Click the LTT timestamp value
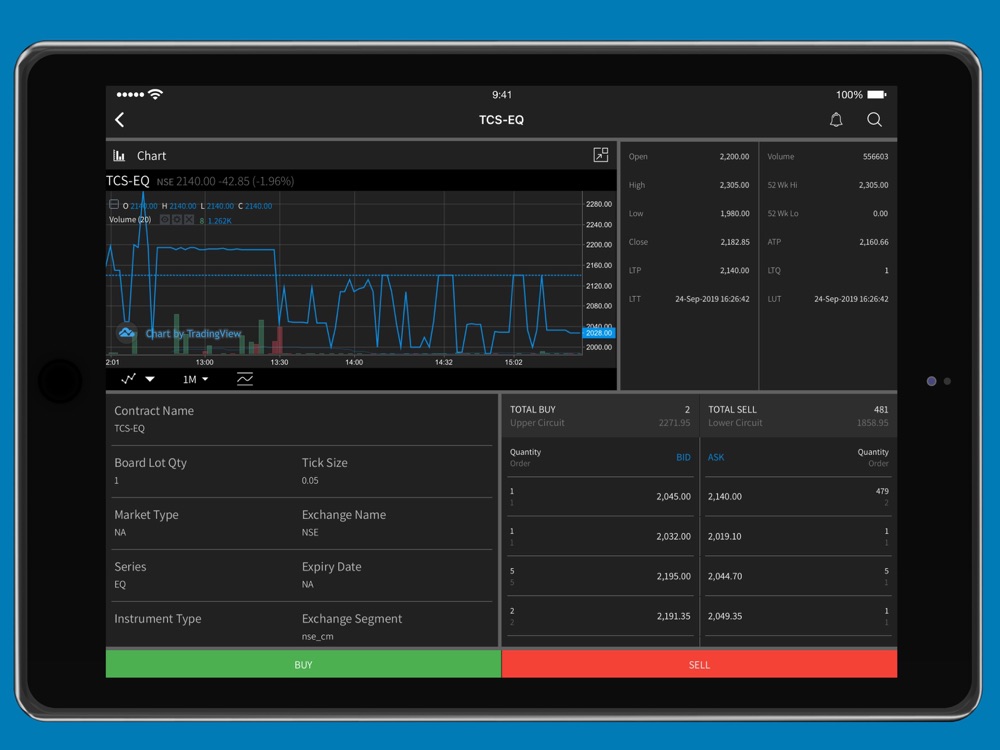The width and height of the screenshot is (1000, 750). point(712,299)
